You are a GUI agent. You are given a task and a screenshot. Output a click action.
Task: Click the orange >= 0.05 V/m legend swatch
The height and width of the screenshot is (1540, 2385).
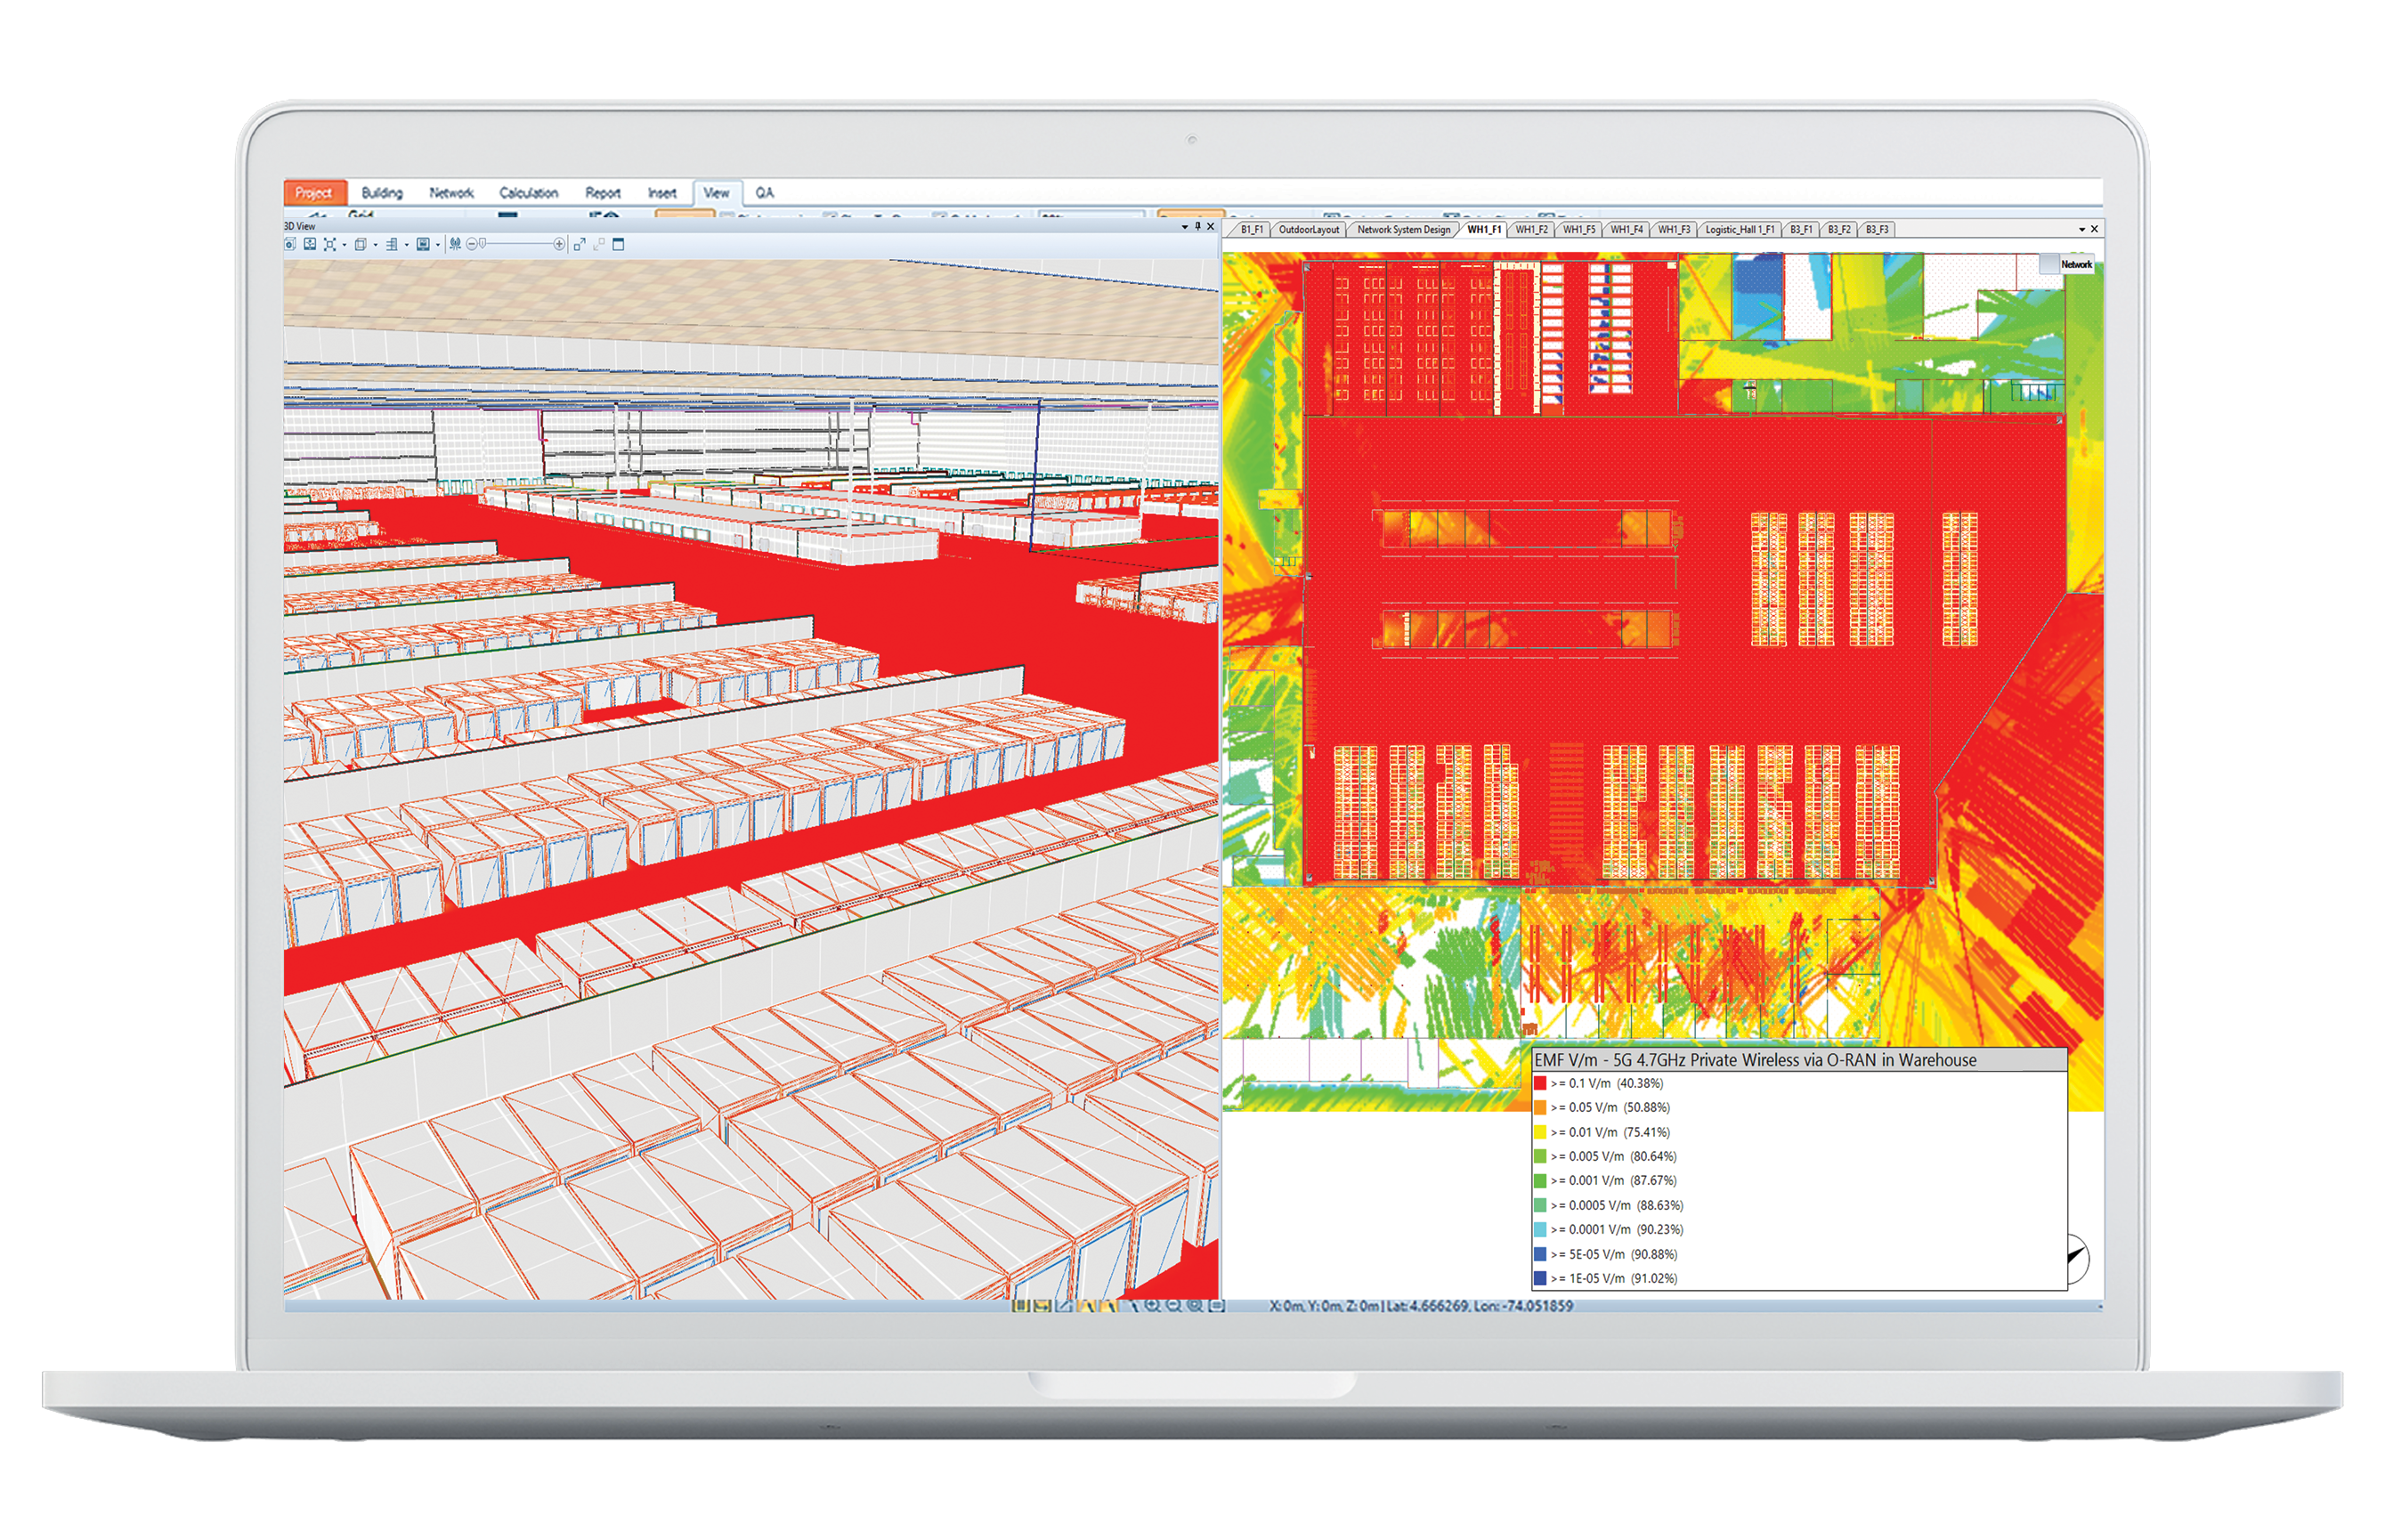point(1540,1107)
